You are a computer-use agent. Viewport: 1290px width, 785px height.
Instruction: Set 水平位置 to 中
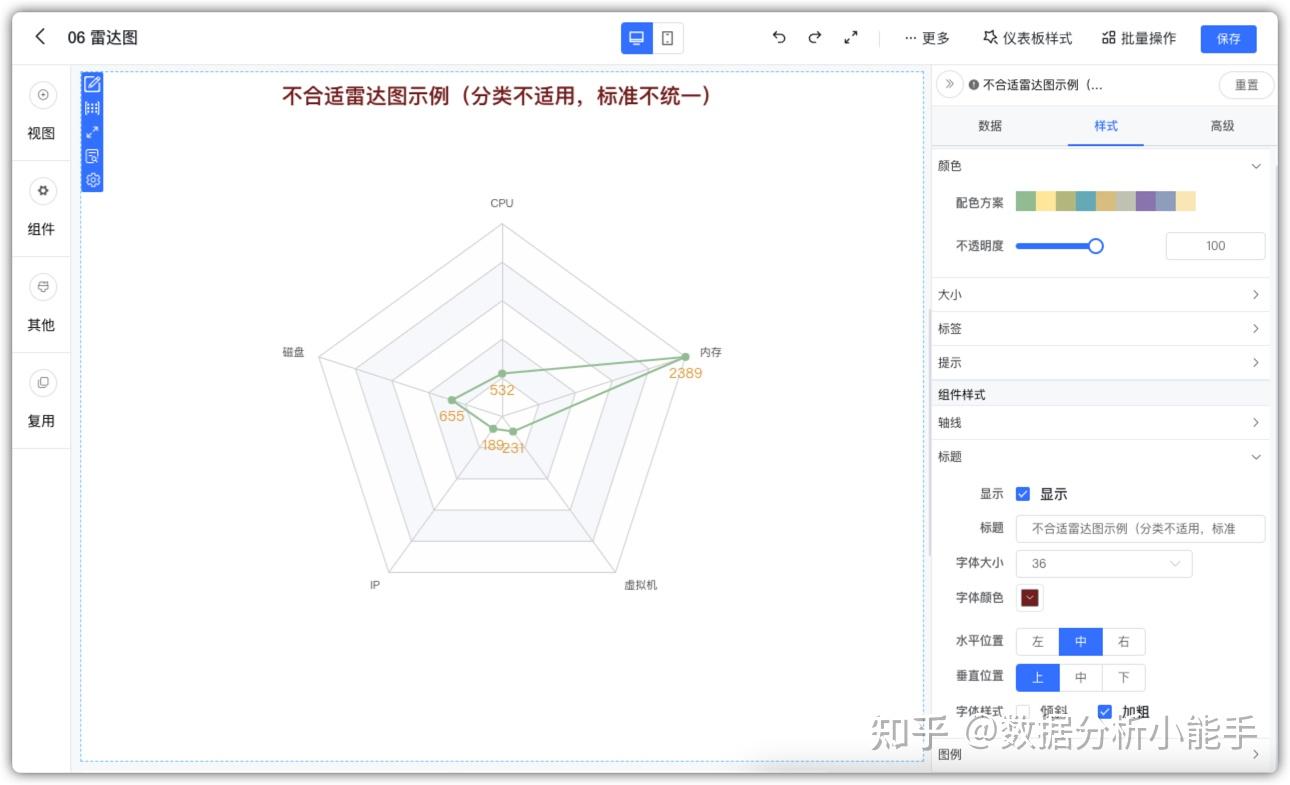click(1081, 642)
